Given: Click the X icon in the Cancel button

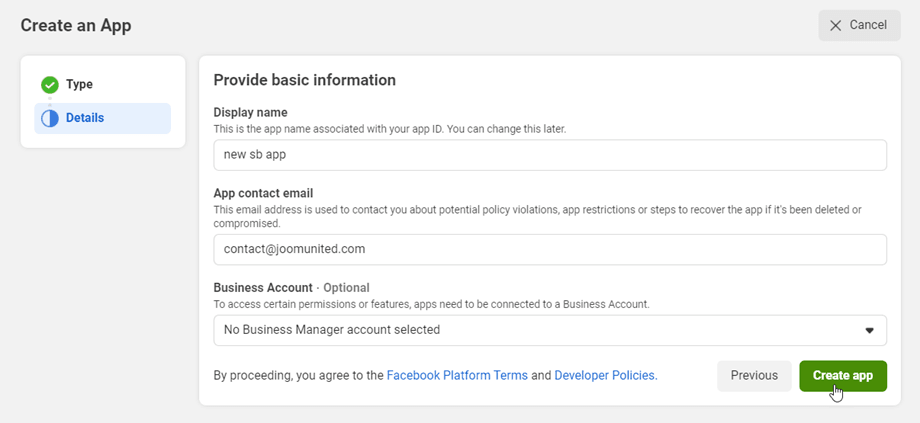Looking at the screenshot, I should pyautogui.click(x=836, y=25).
